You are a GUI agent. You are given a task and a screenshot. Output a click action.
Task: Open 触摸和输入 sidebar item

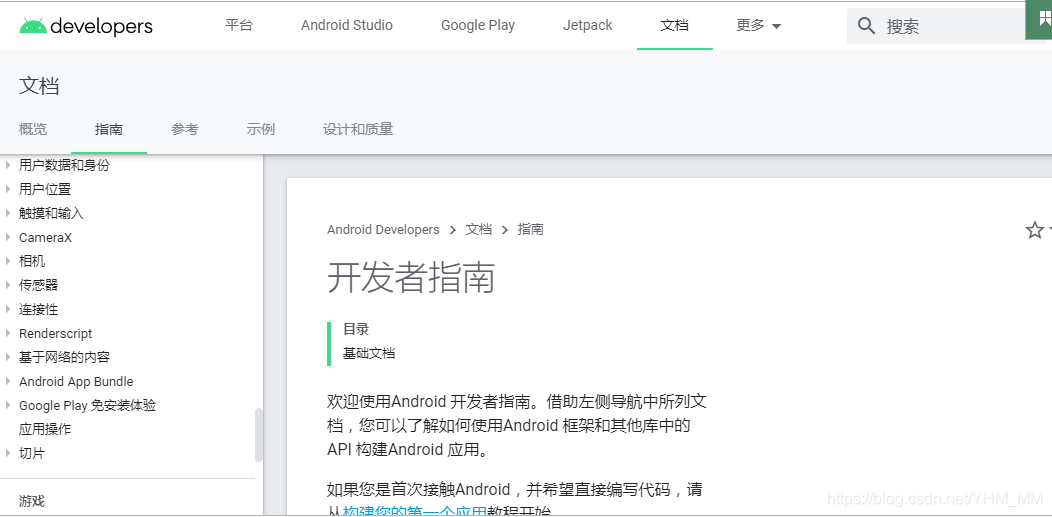pyautogui.click(x=51, y=213)
